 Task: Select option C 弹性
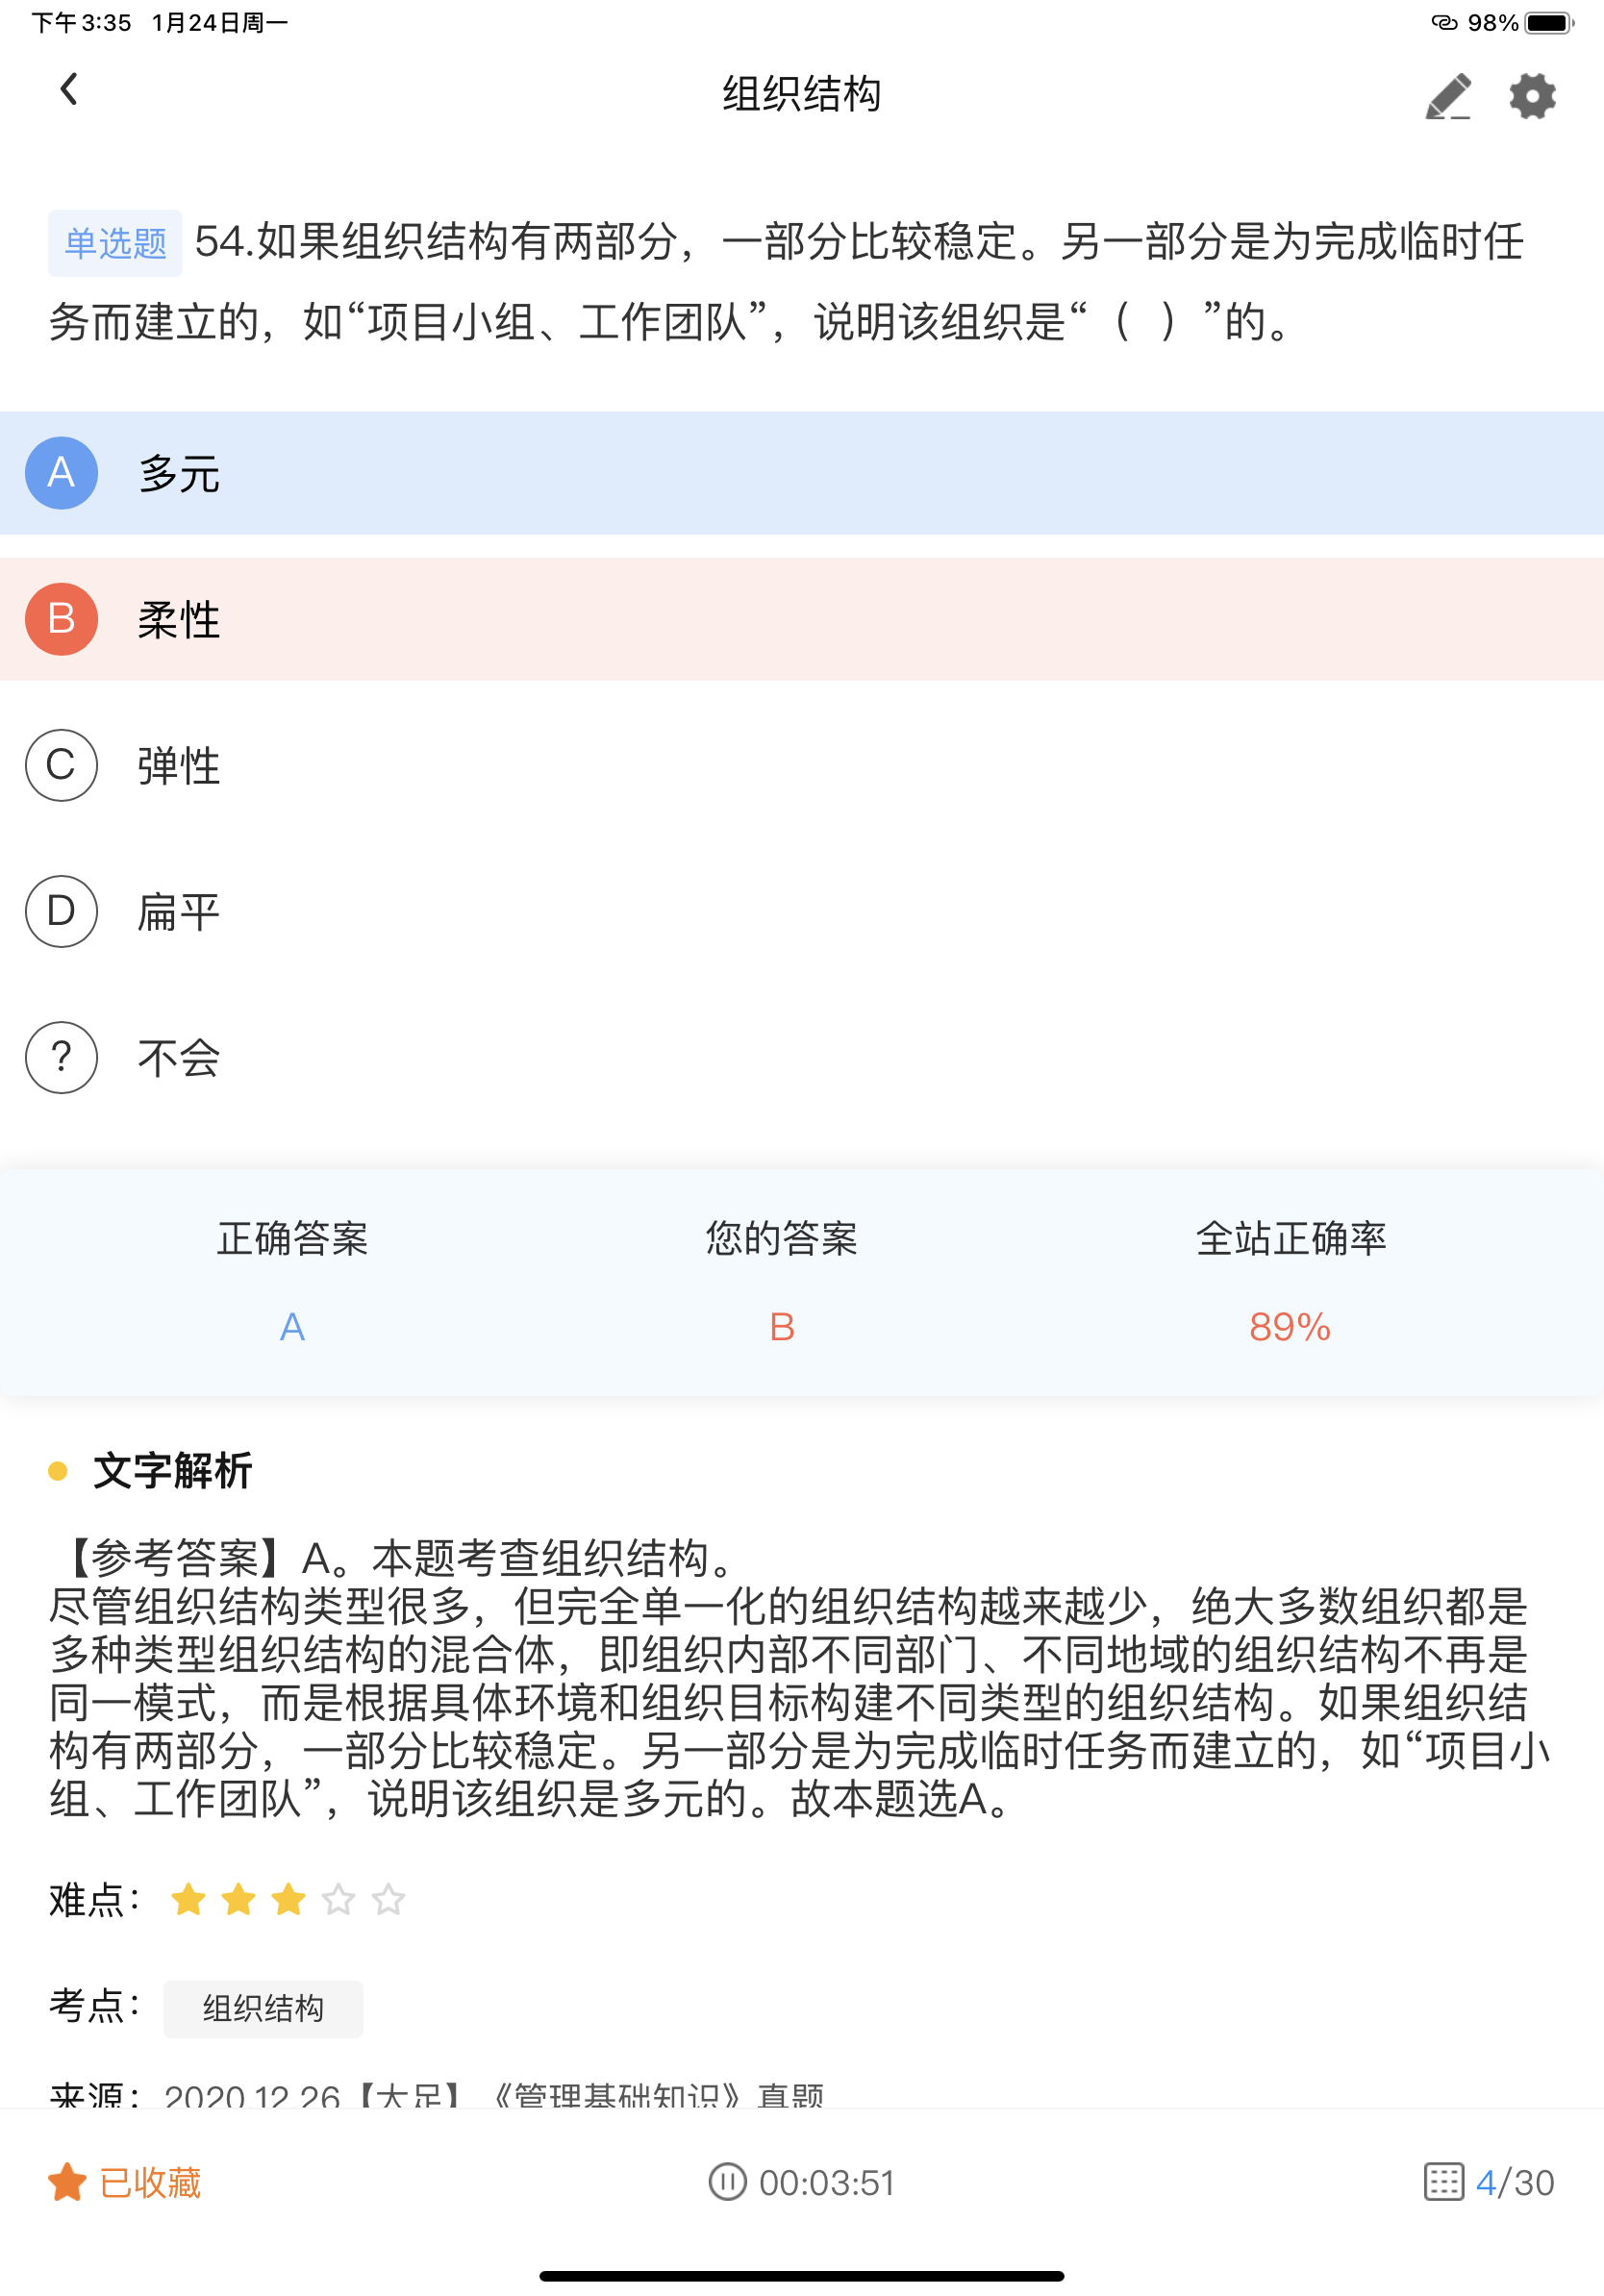click(x=802, y=765)
